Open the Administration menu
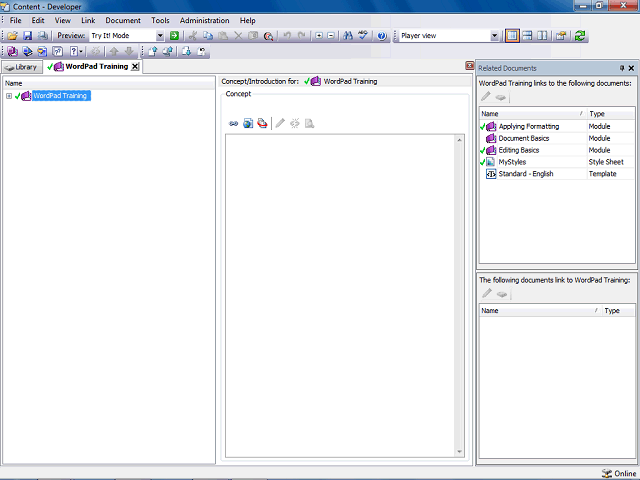Image resolution: width=640 pixels, height=480 pixels. pyautogui.click(x=204, y=20)
